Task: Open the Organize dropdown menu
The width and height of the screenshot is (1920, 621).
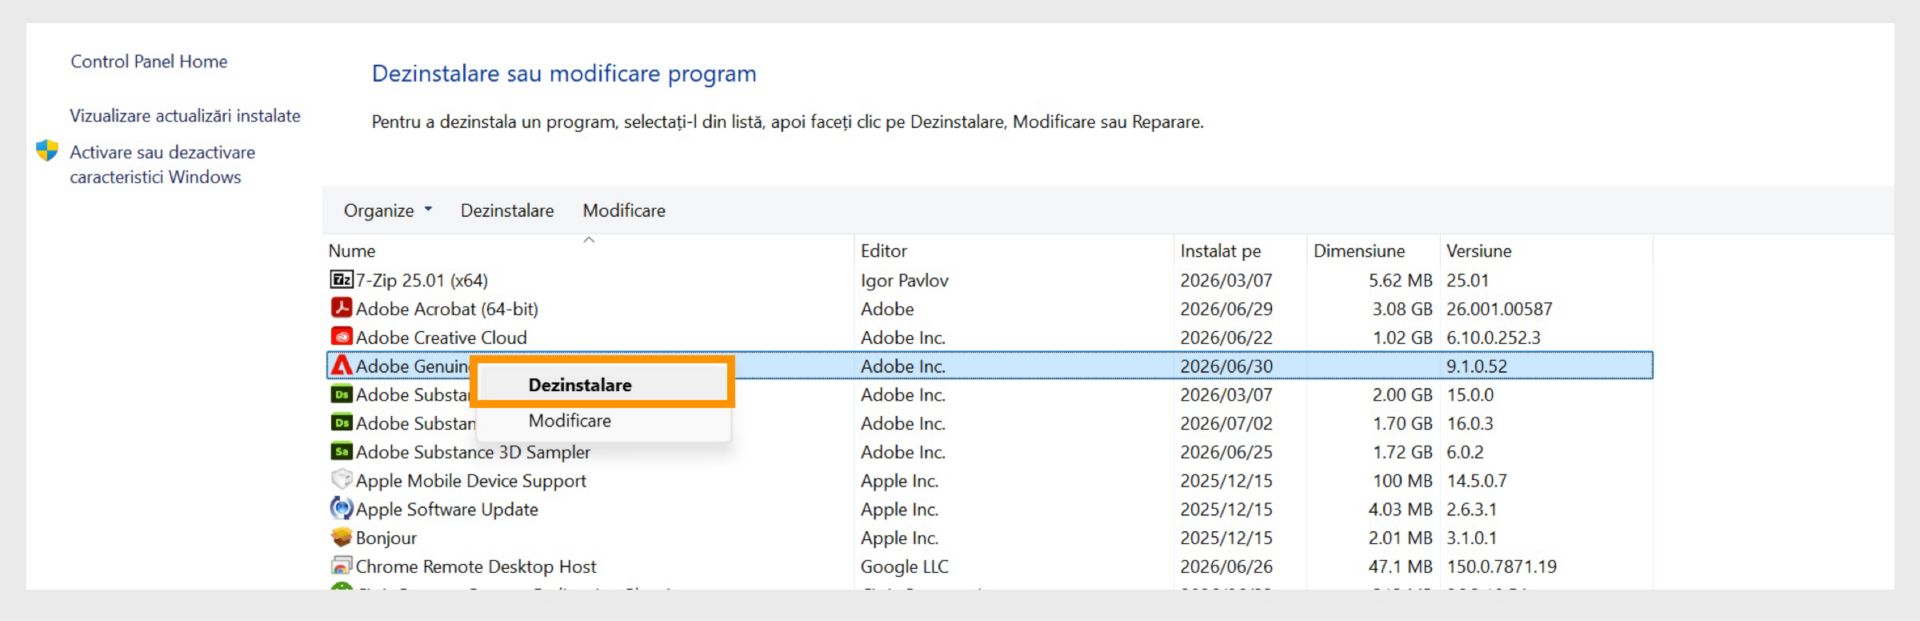Action: coord(388,211)
